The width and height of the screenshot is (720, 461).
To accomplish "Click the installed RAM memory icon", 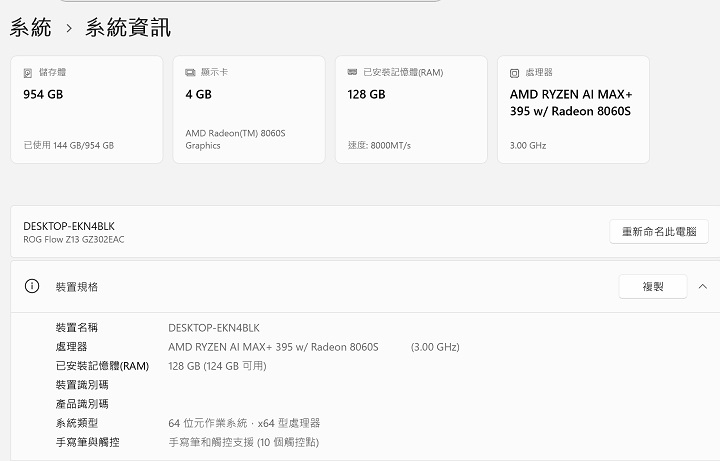I will point(352,72).
